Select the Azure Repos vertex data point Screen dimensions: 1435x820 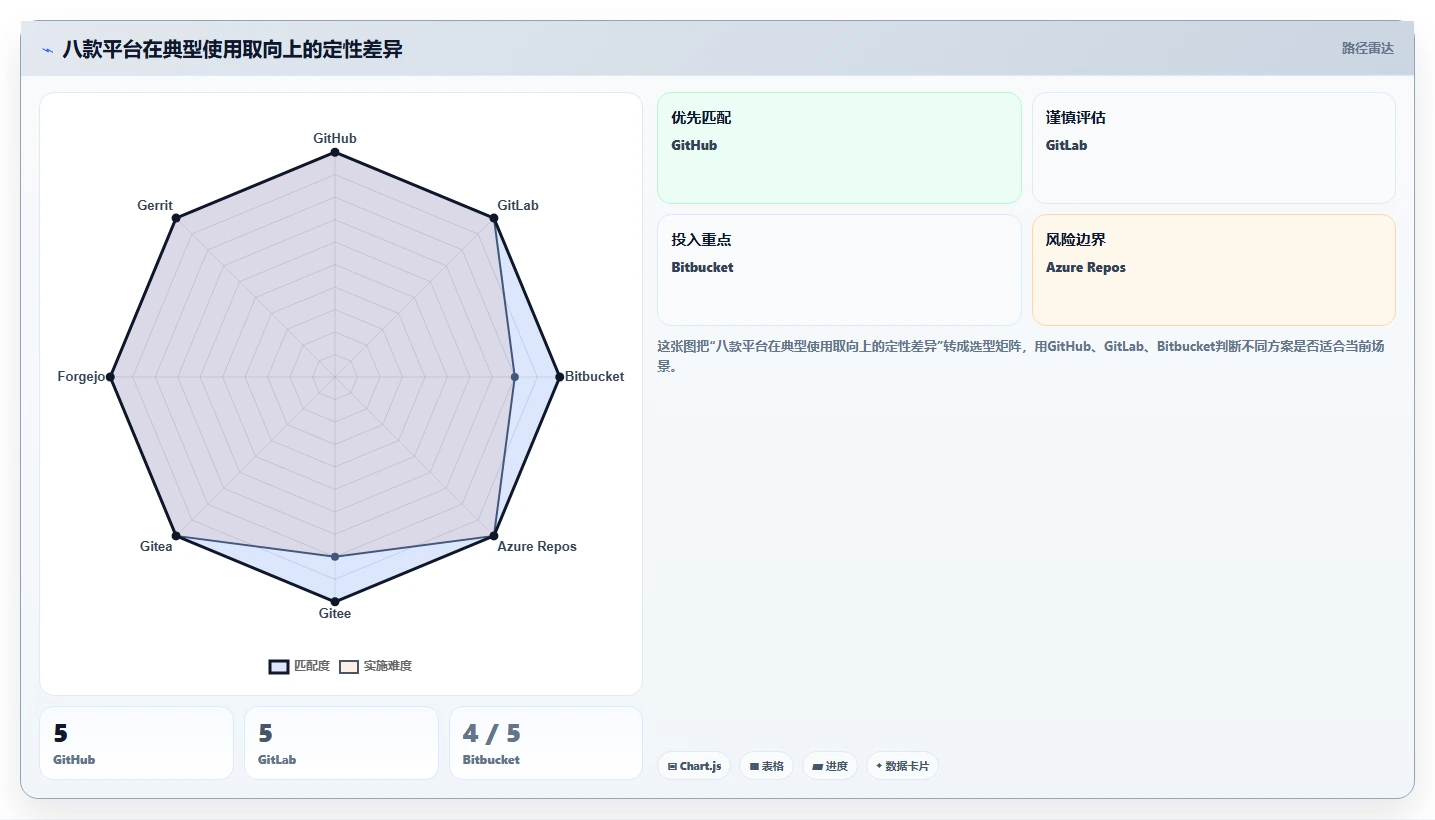click(494, 536)
